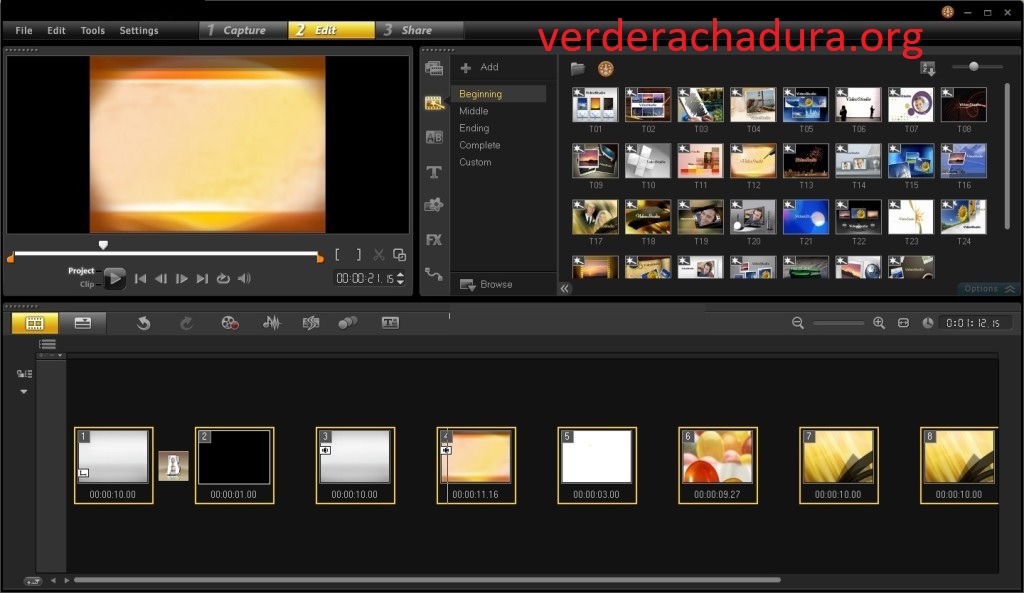Open the Transition library (AB icon)

pyautogui.click(x=434, y=137)
